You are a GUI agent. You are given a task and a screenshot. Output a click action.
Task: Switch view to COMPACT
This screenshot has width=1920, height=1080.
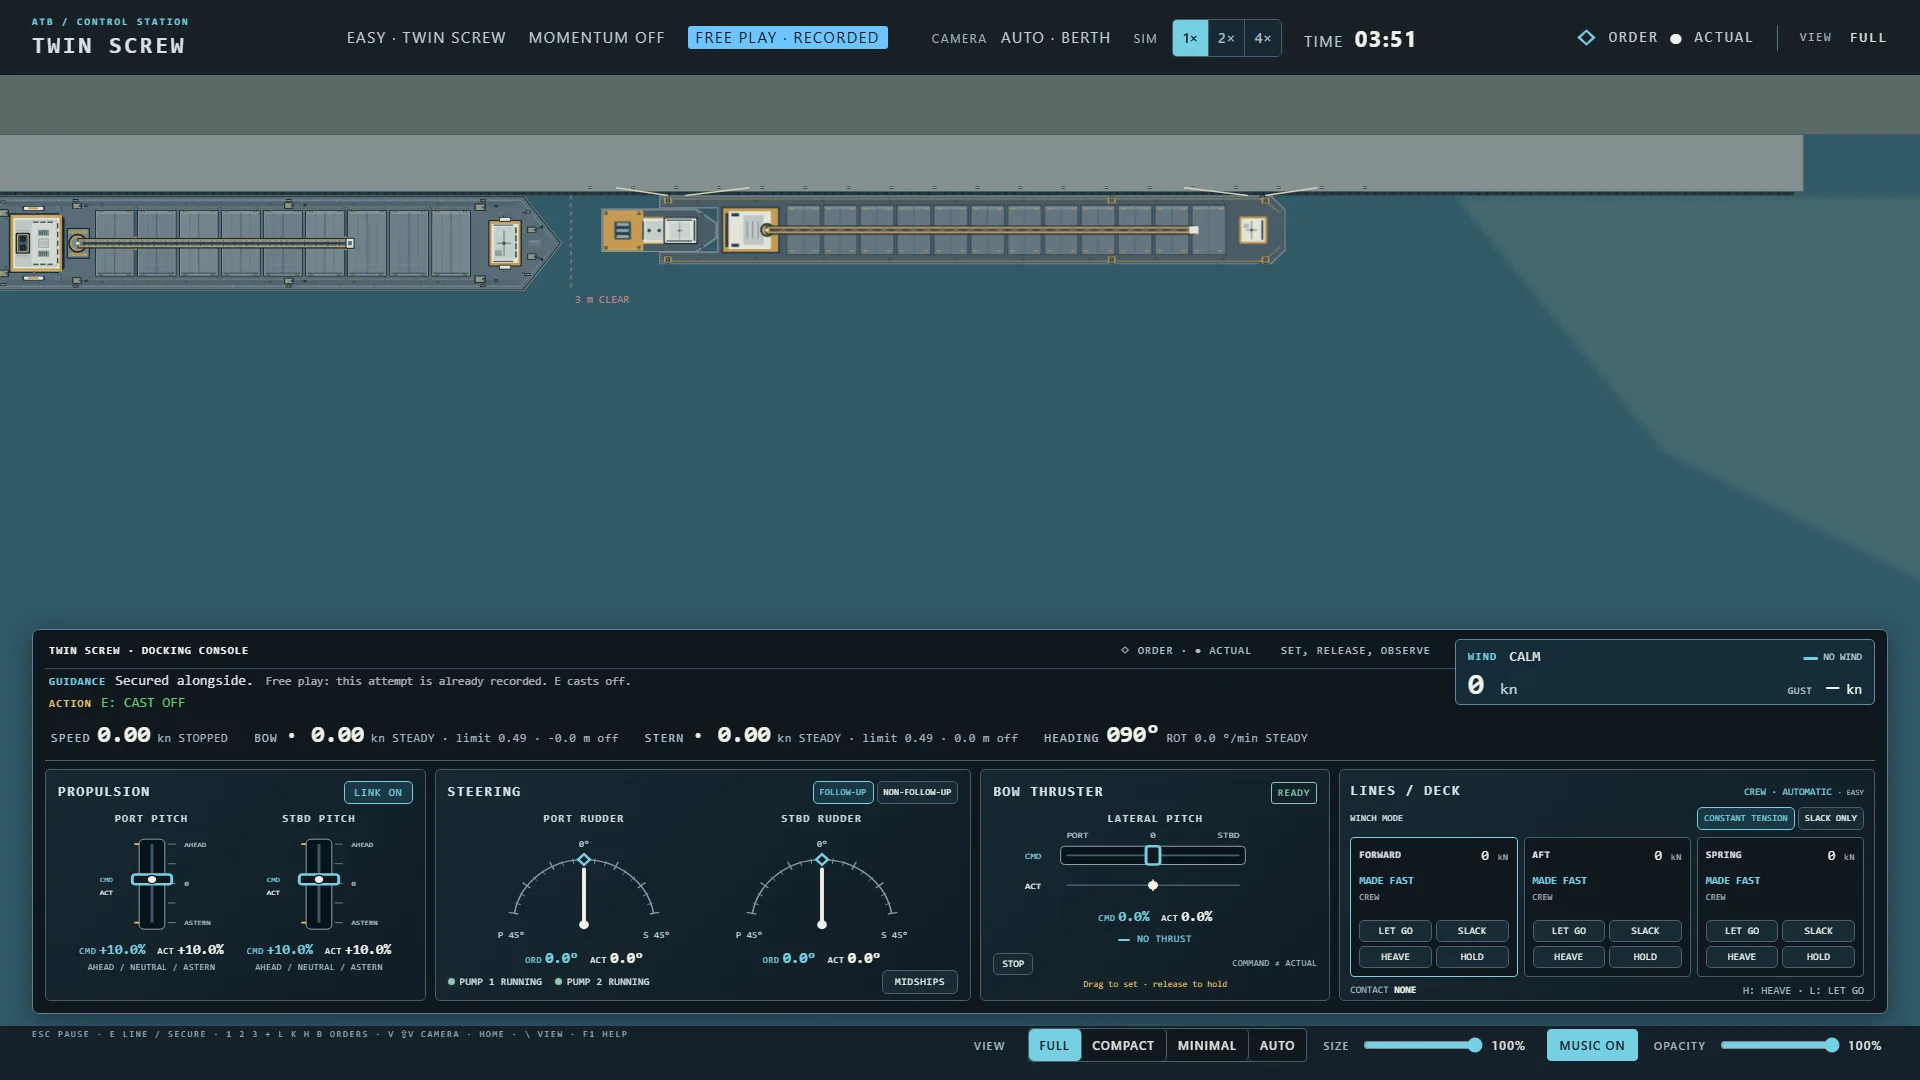click(x=1123, y=1045)
